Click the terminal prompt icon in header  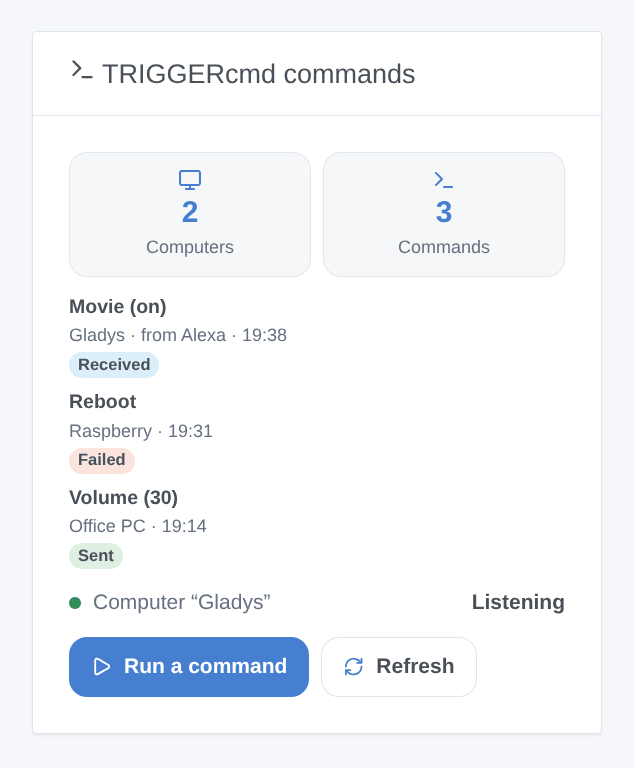coord(82,70)
